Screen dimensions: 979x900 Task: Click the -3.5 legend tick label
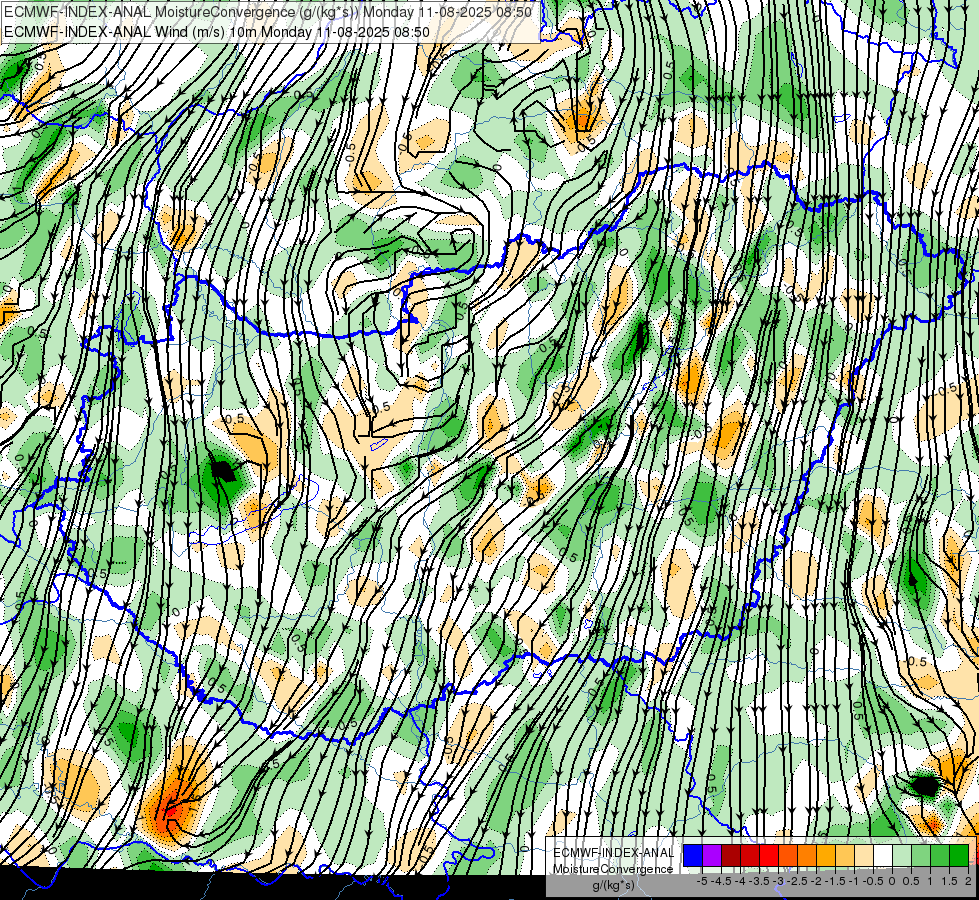point(759,881)
